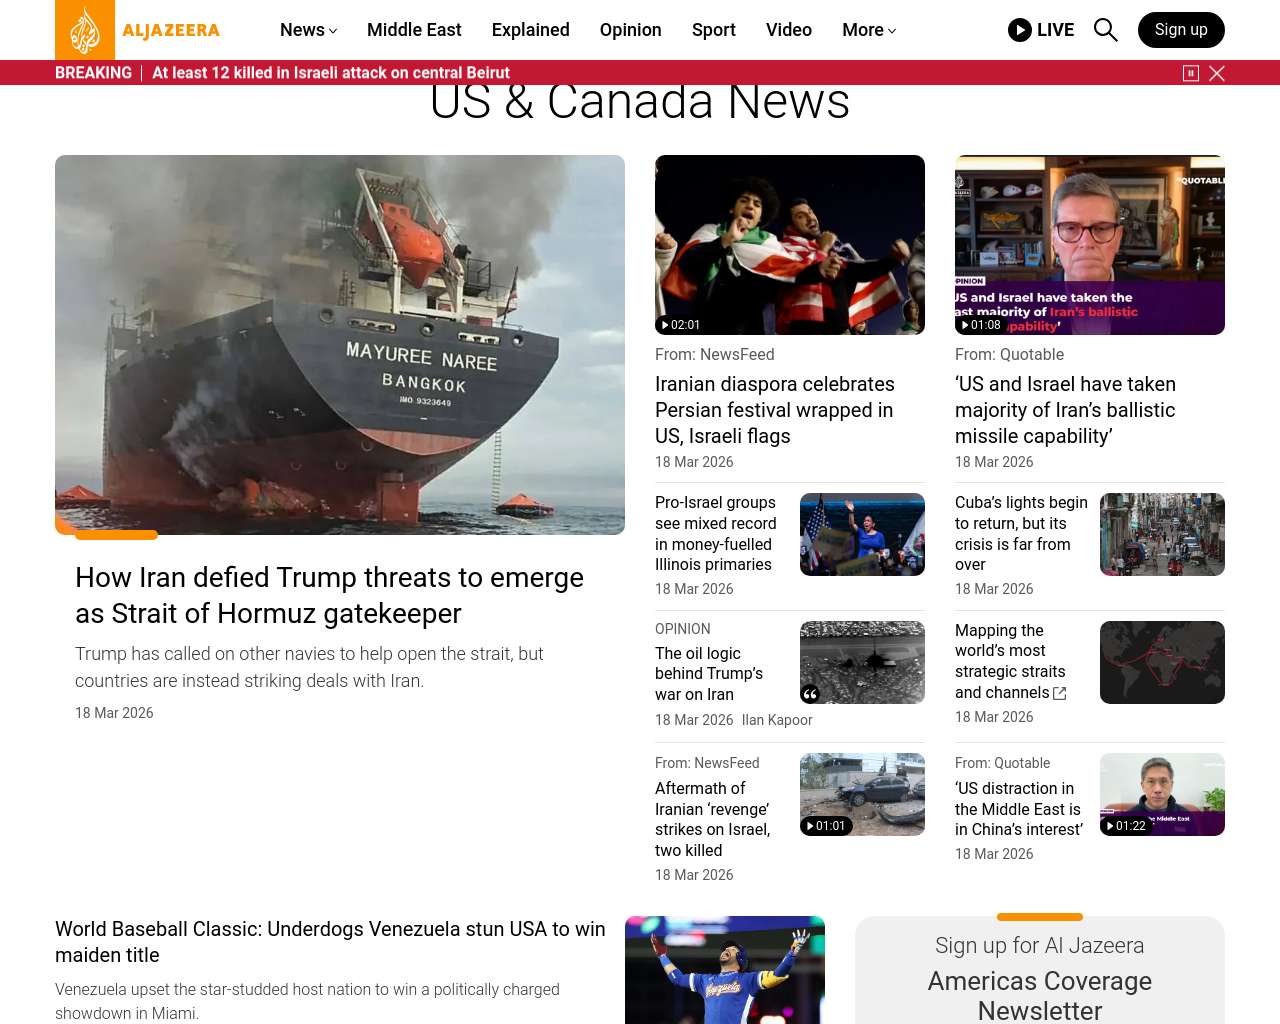1280x1024 pixels.
Task: Click the opinion quote icon on thumbnail
Action: [810, 694]
